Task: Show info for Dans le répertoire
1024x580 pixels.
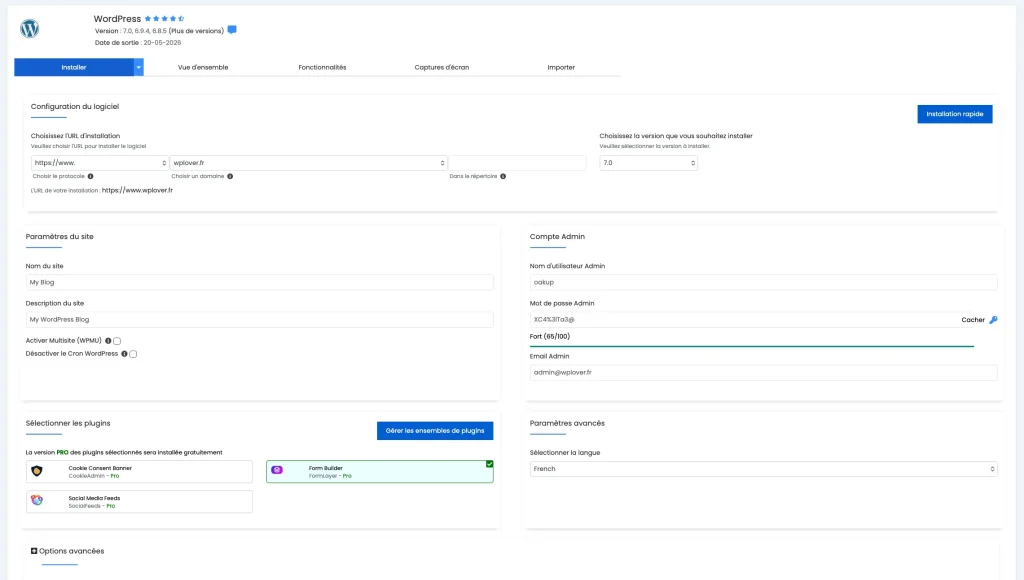Action: point(503,176)
